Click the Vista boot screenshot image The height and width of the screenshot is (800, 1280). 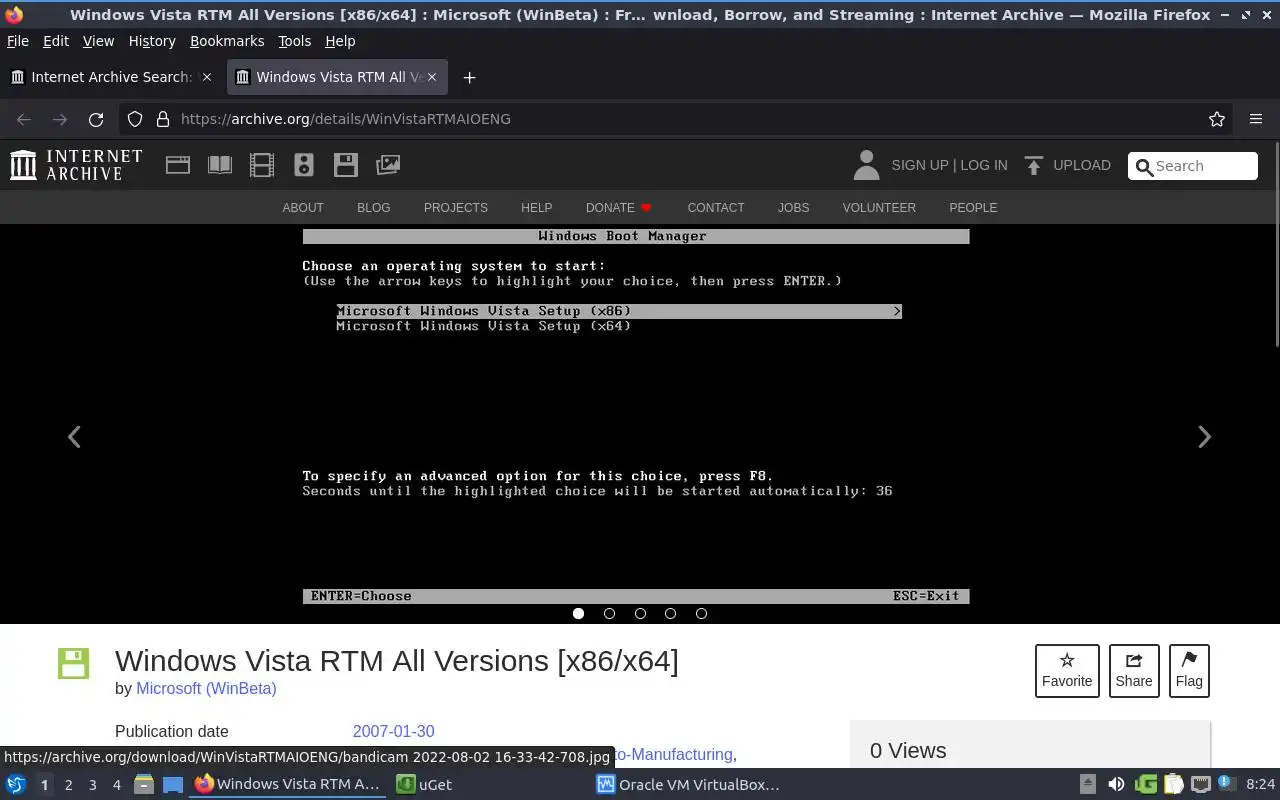636,415
